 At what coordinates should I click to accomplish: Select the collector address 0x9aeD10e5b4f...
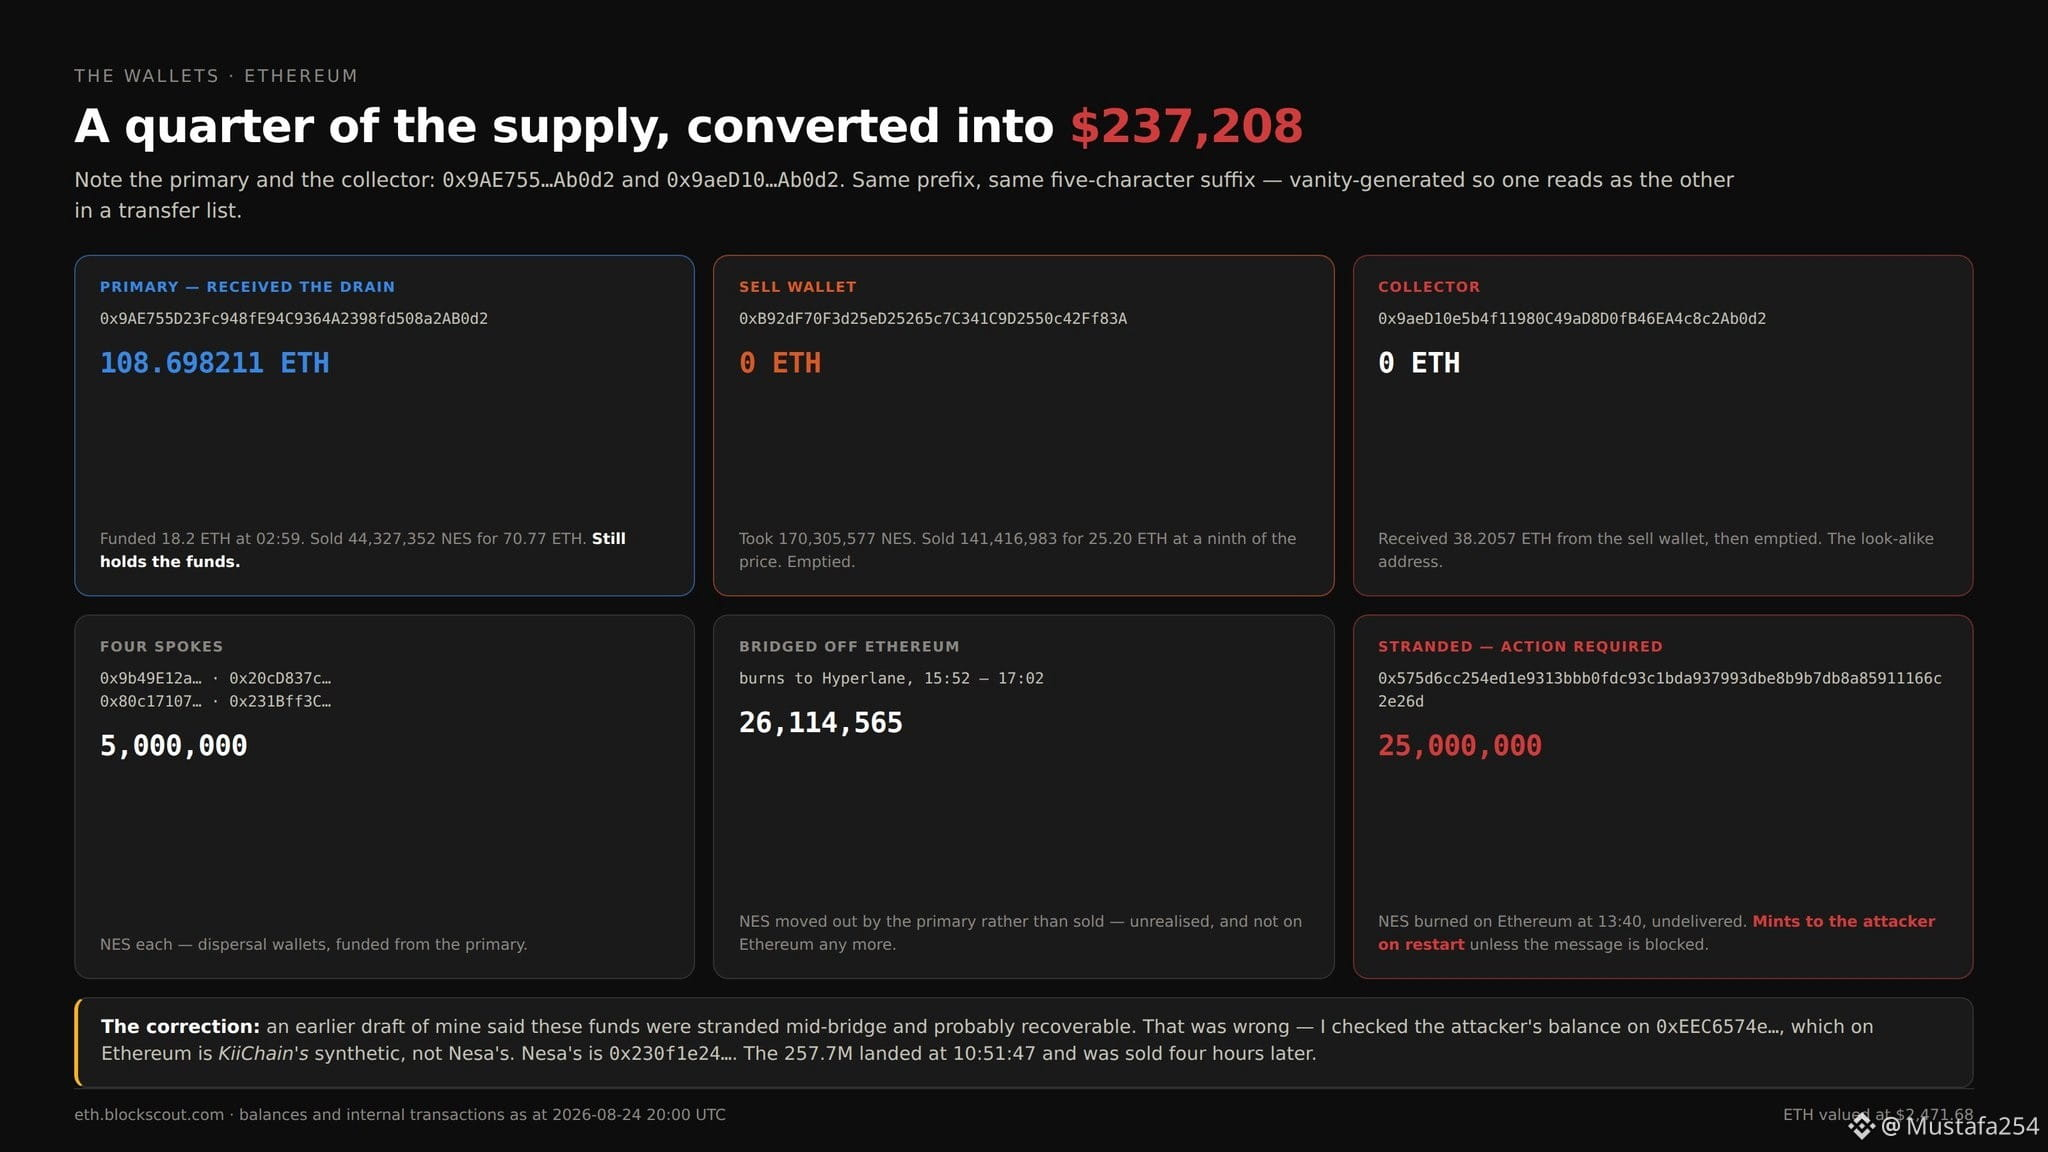(x=1572, y=319)
